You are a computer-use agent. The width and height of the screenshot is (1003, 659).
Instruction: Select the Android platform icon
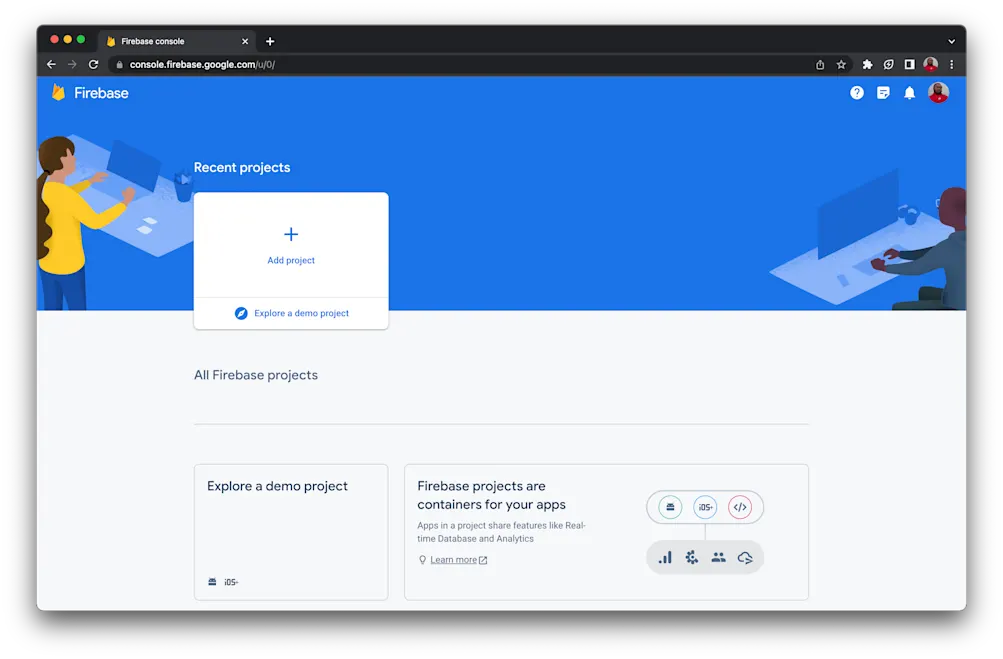(x=669, y=507)
